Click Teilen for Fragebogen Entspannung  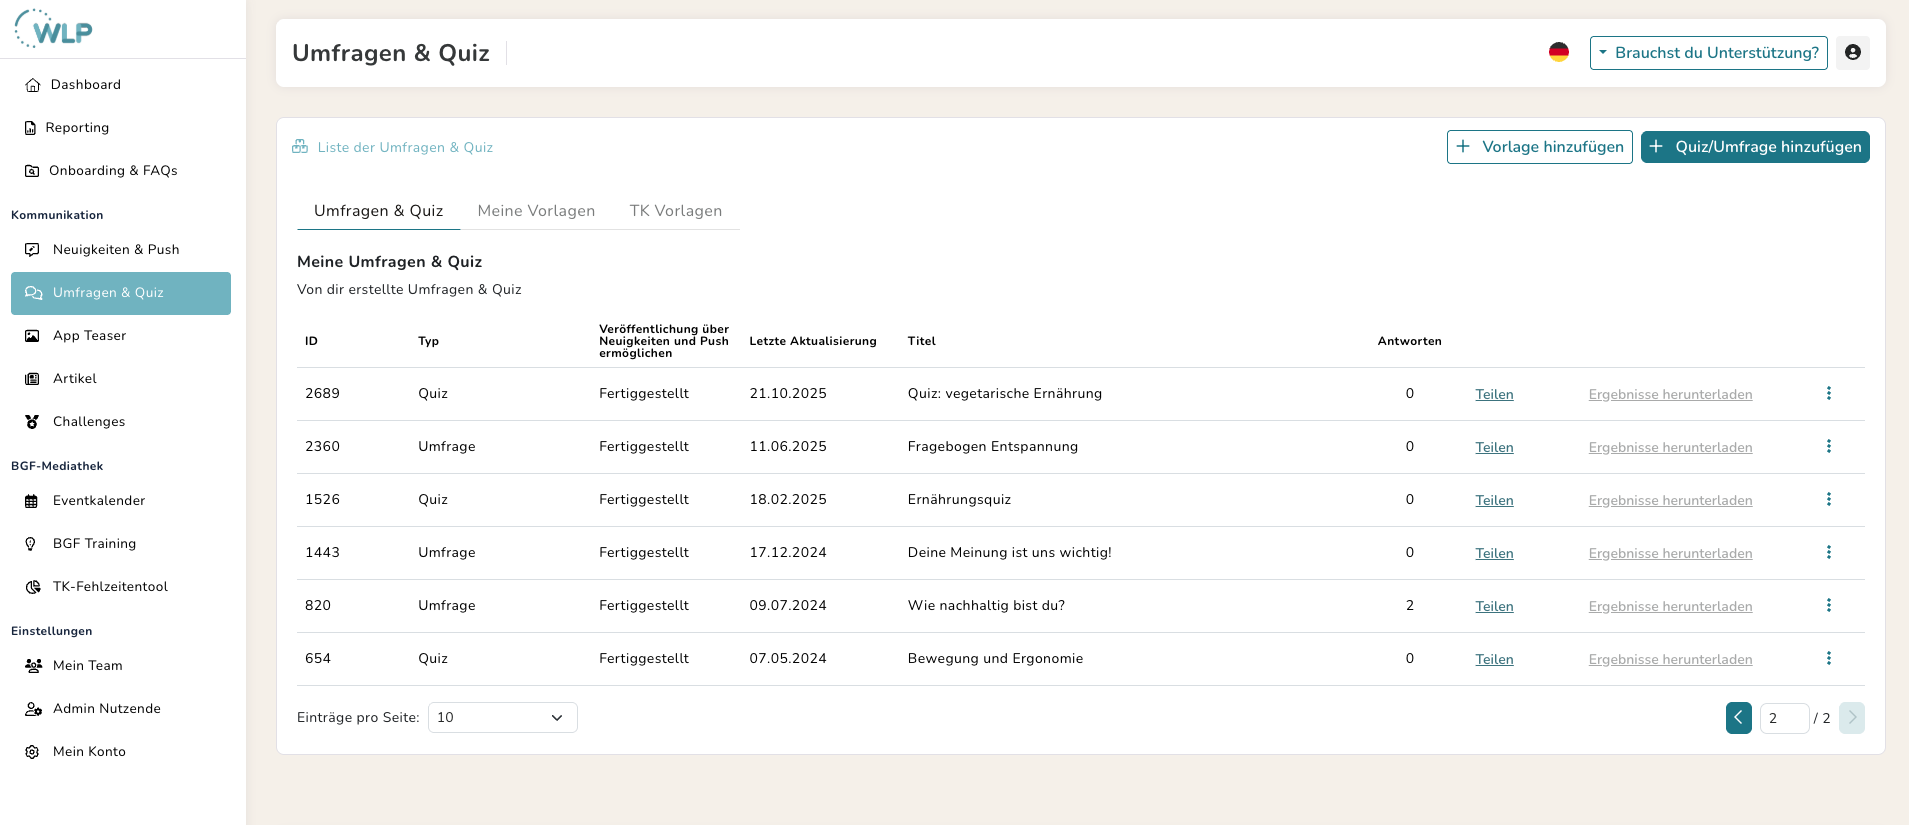(x=1494, y=448)
